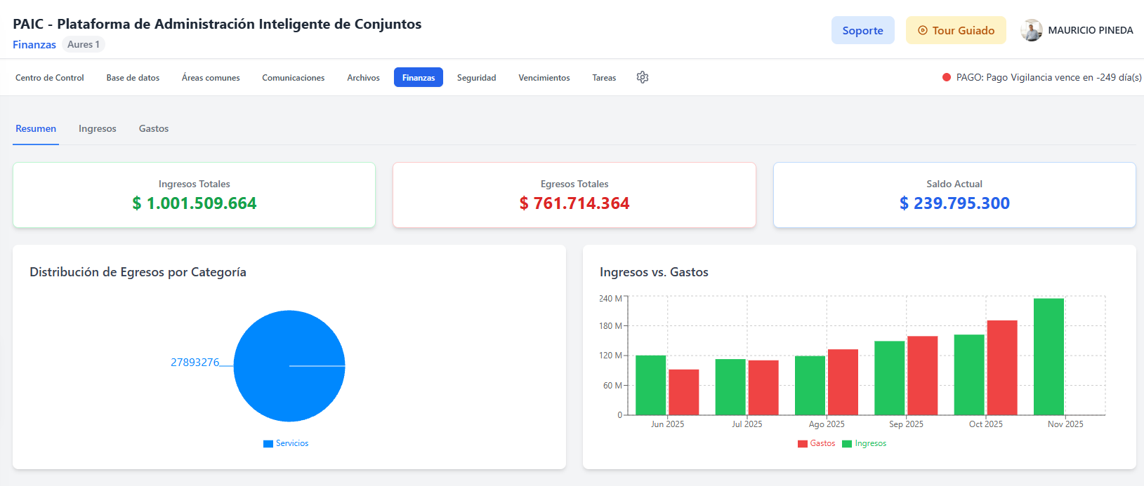Click the Jun 2025 red Gastos bar
The height and width of the screenshot is (486, 1144).
point(684,392)
